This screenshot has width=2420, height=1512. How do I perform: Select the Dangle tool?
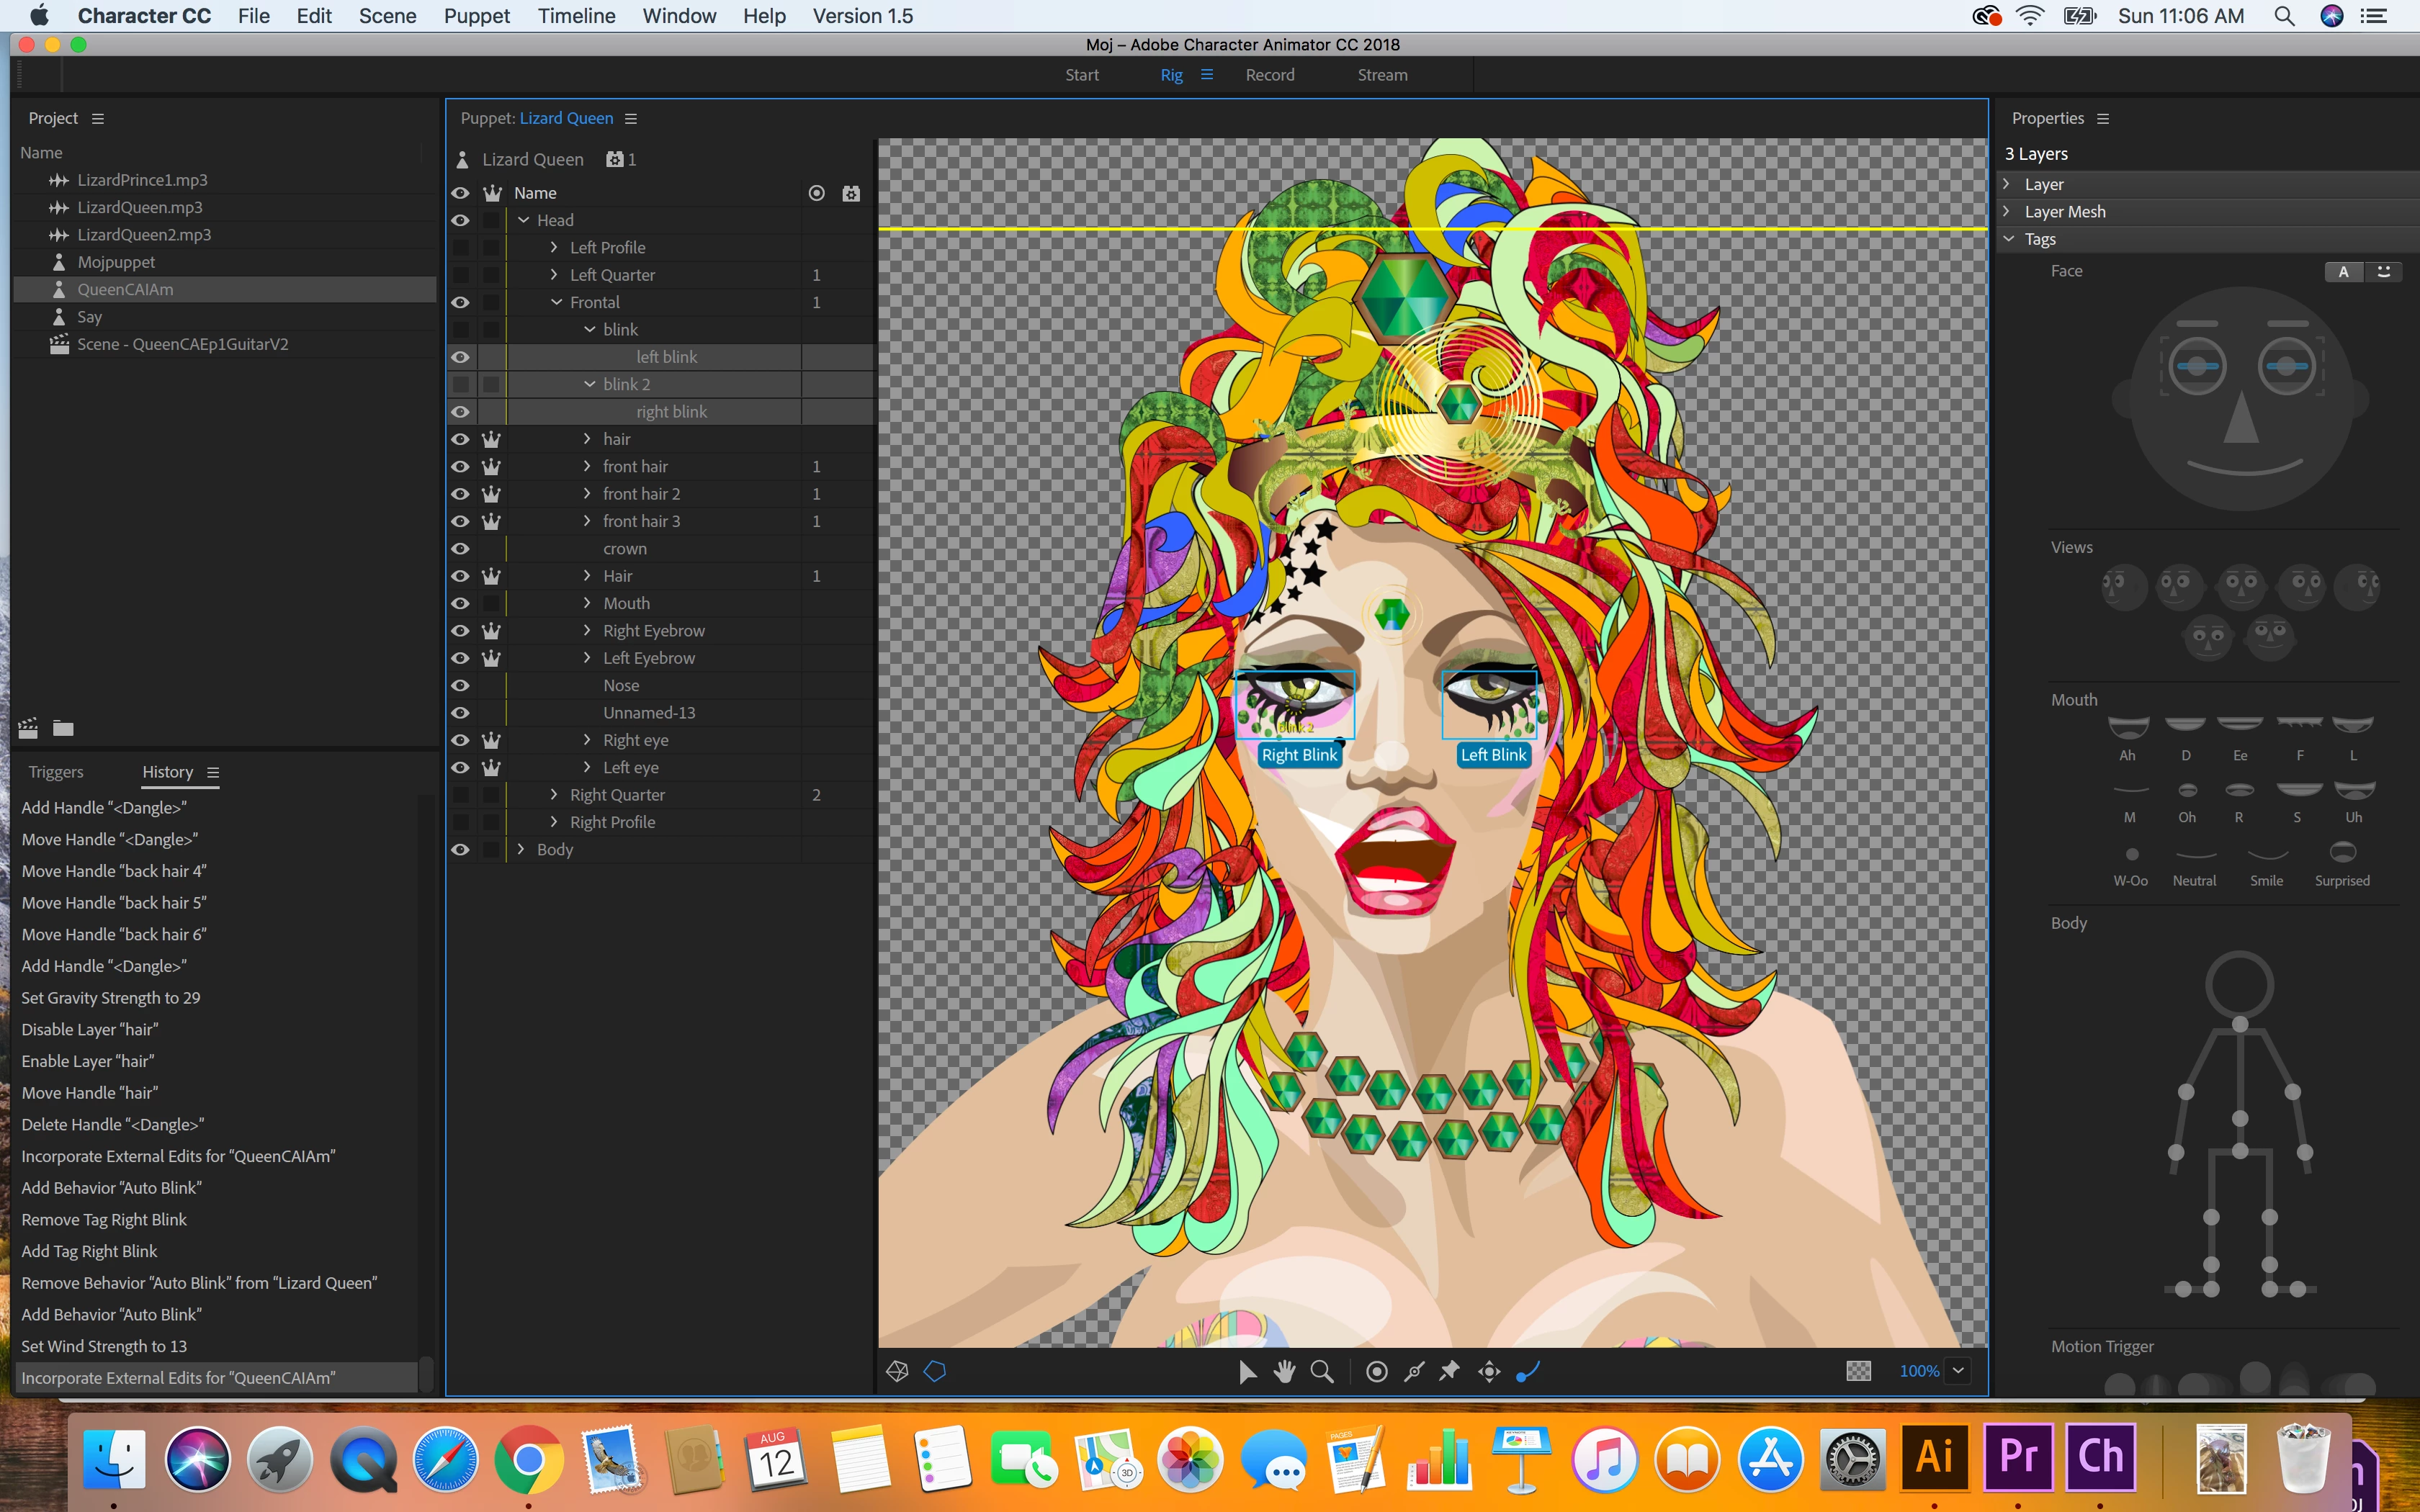(x=1528, y=1371)
